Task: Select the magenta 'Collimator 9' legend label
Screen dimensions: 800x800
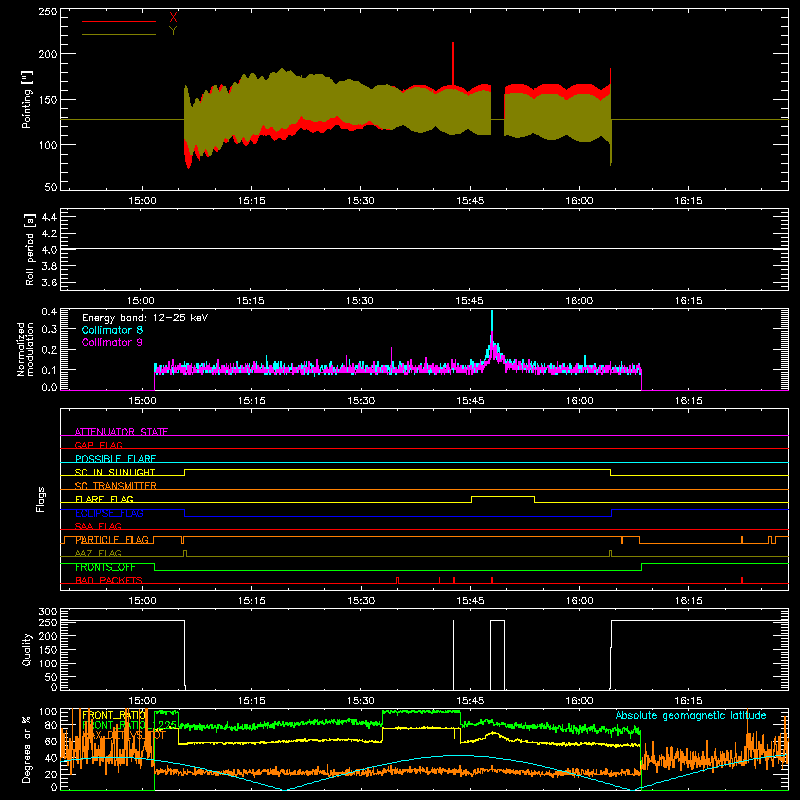Action: coord(112,342)
